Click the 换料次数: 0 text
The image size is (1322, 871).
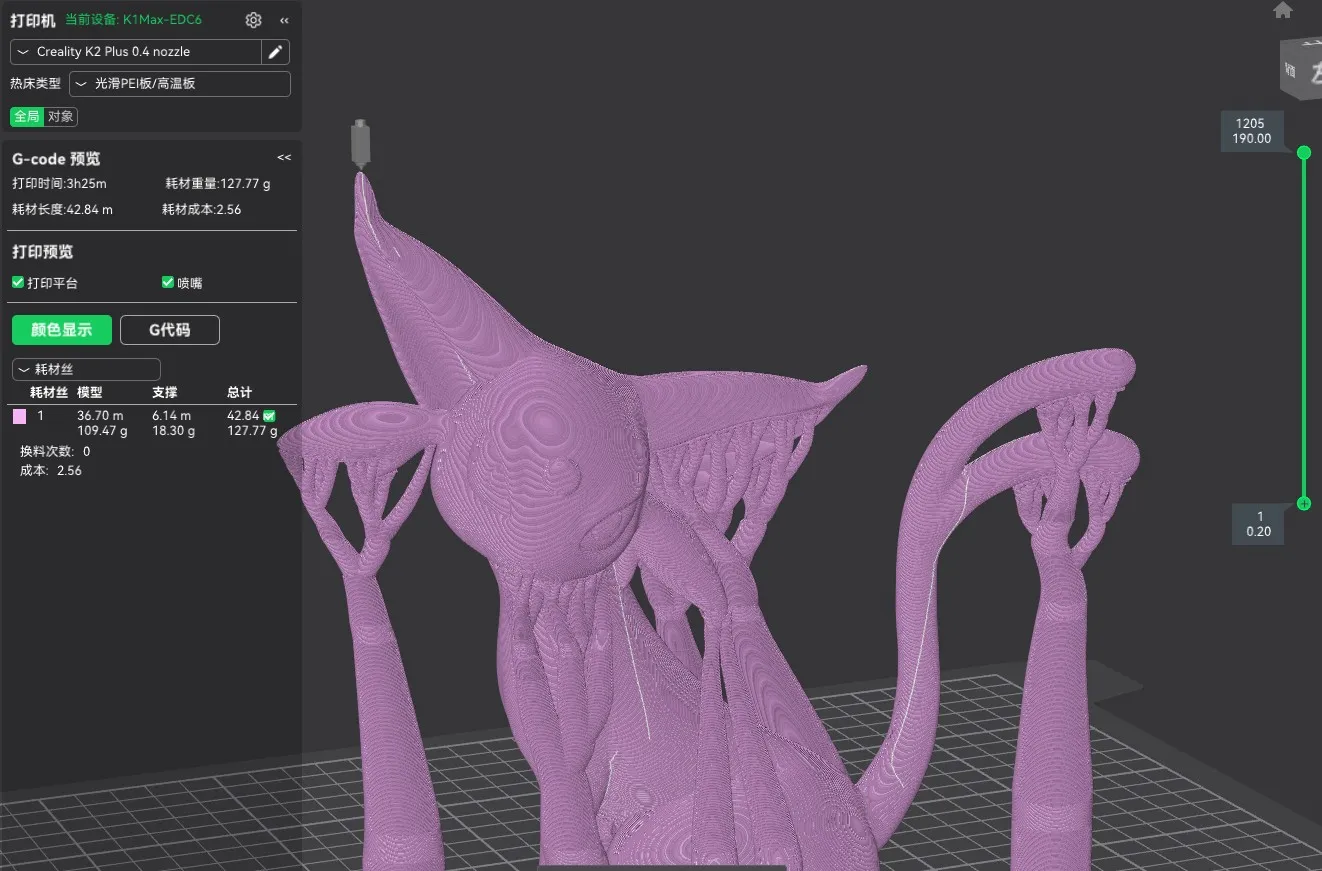click(55, 452)
